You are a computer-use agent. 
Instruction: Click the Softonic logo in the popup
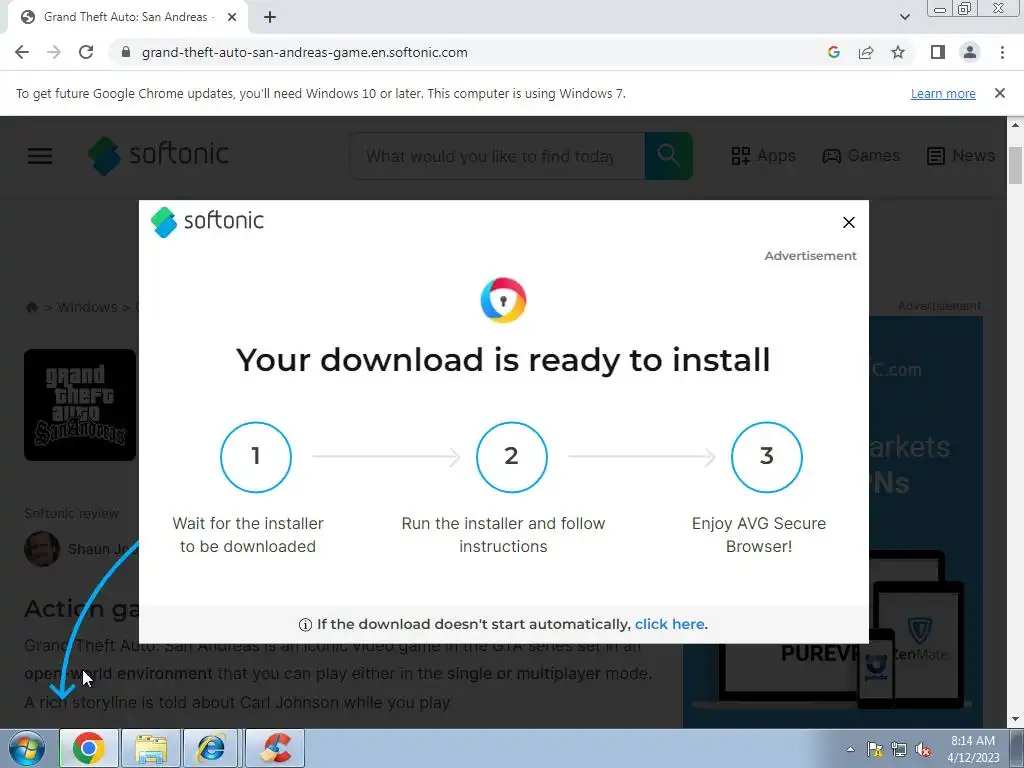click(207, 222)
